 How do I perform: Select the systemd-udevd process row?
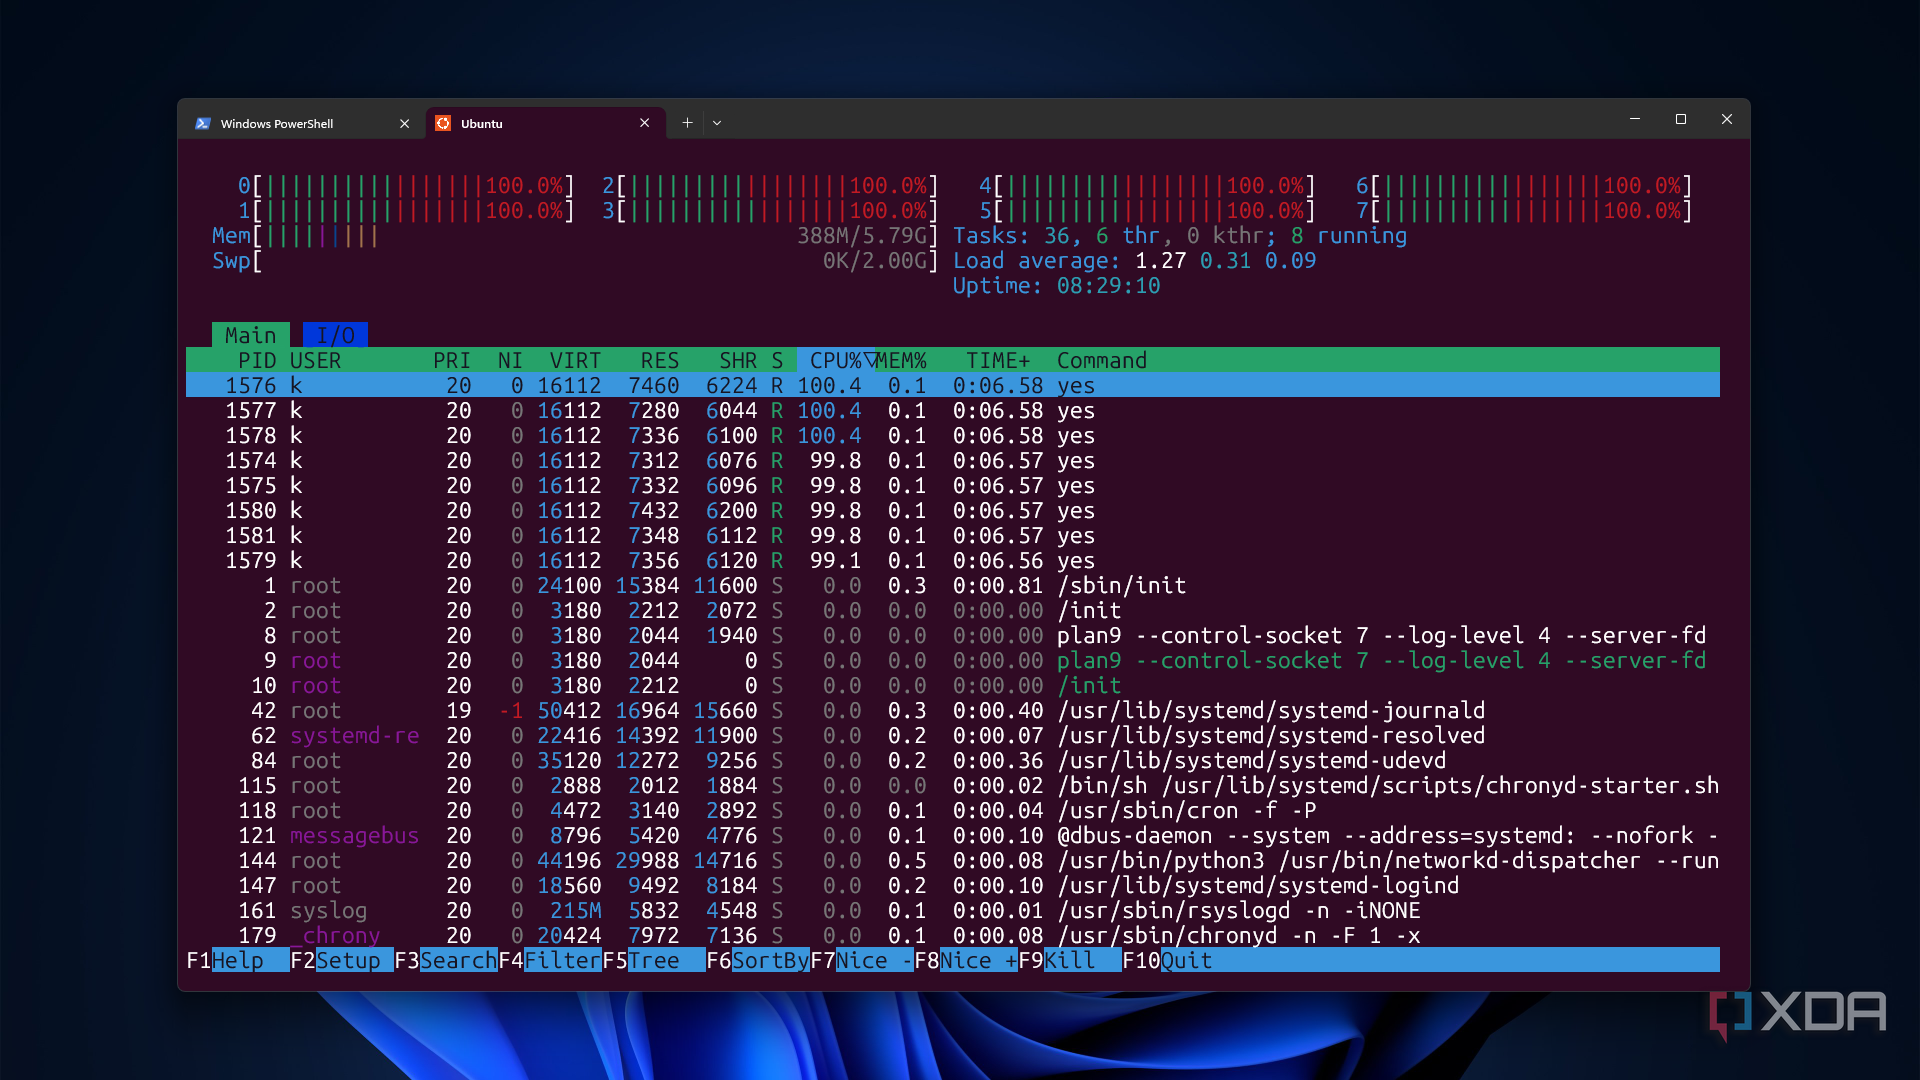[x=952, y=760]
